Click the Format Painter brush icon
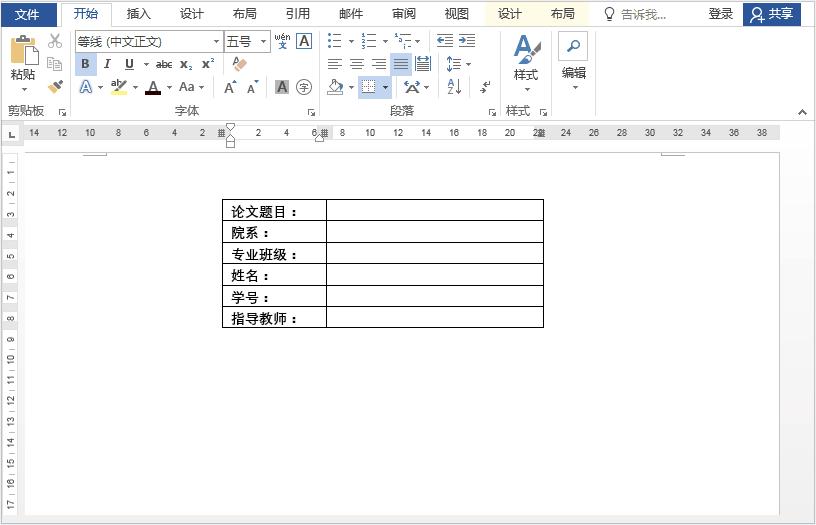The height and width of the screenshot is (525, 816). click(55, 87)
